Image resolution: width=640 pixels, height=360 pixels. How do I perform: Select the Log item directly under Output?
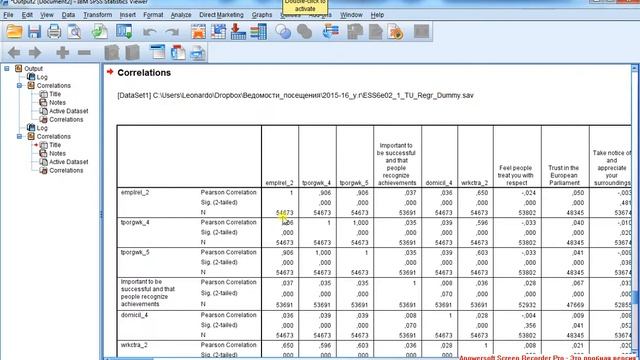tap(42, 77)
